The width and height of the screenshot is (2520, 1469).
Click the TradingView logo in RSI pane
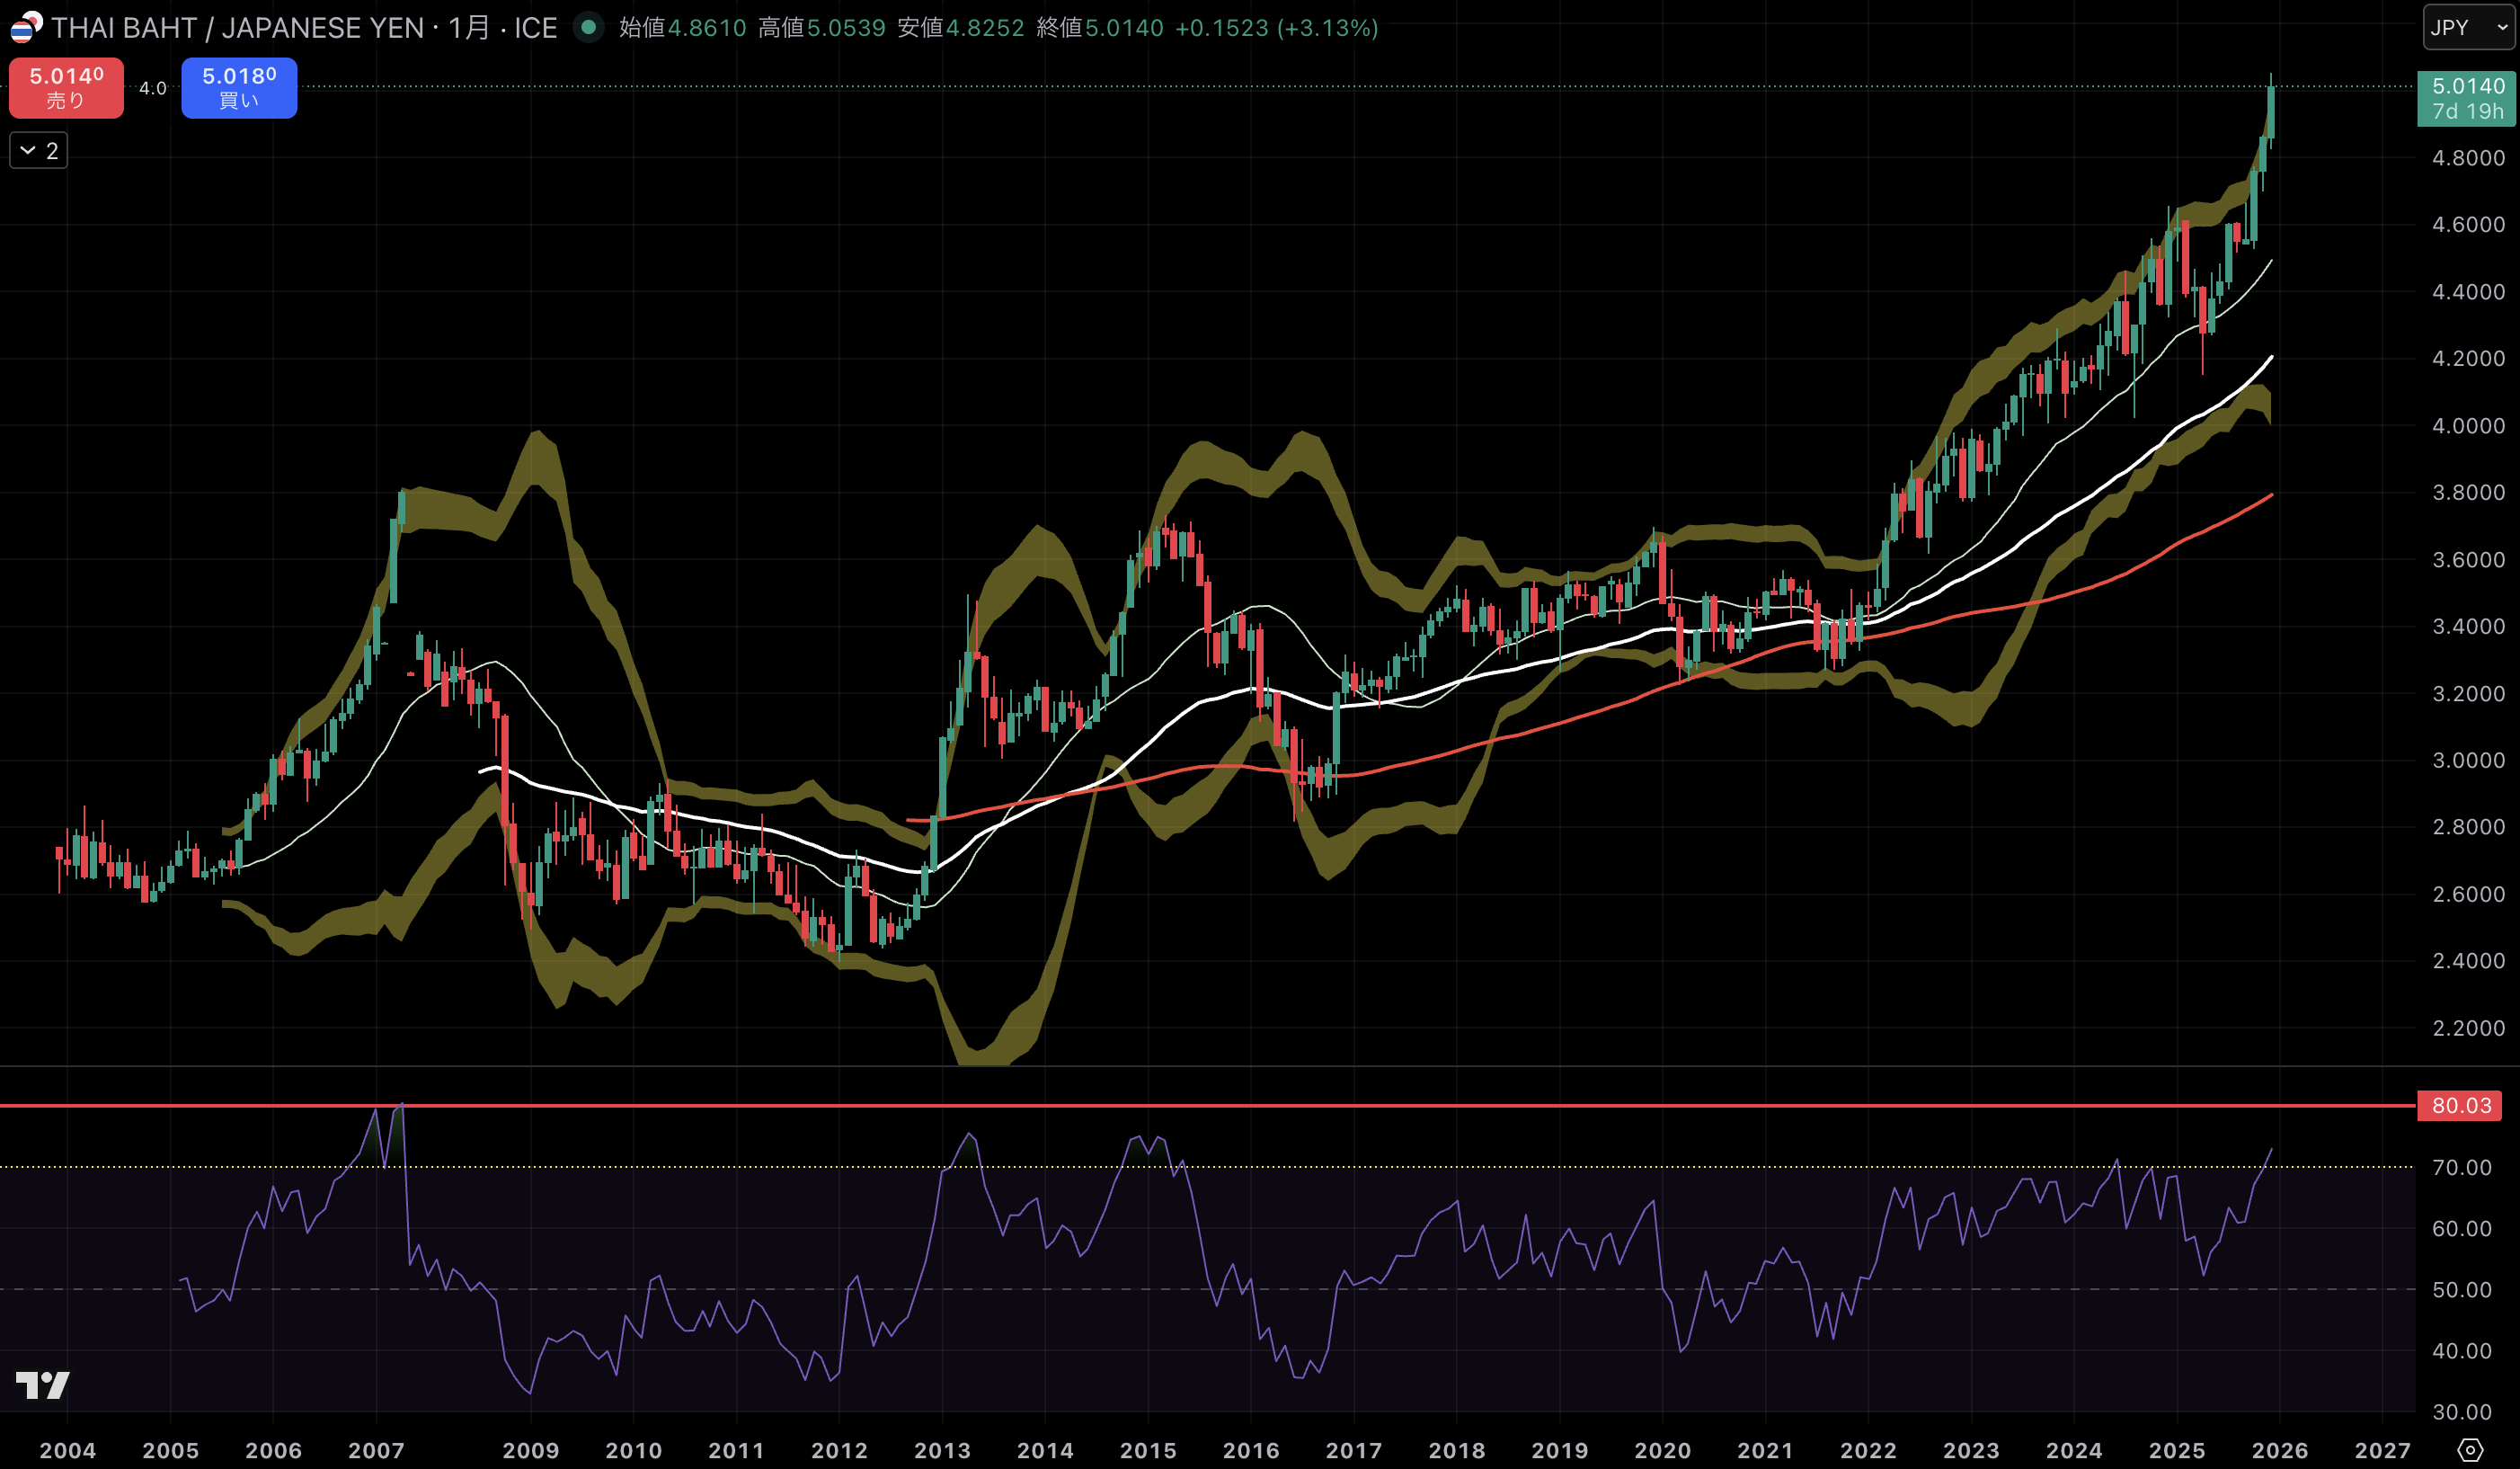pos(43,1385)
